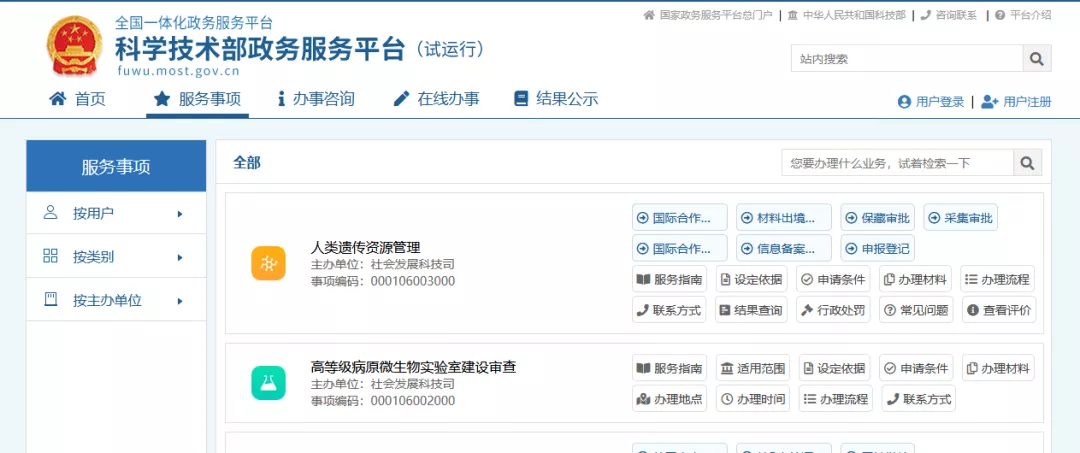This screenshot has width=1080, height=453.
Task: Open 联系方式 for 高等级病原微生物实验室建设审查
Action: (919, 399)
